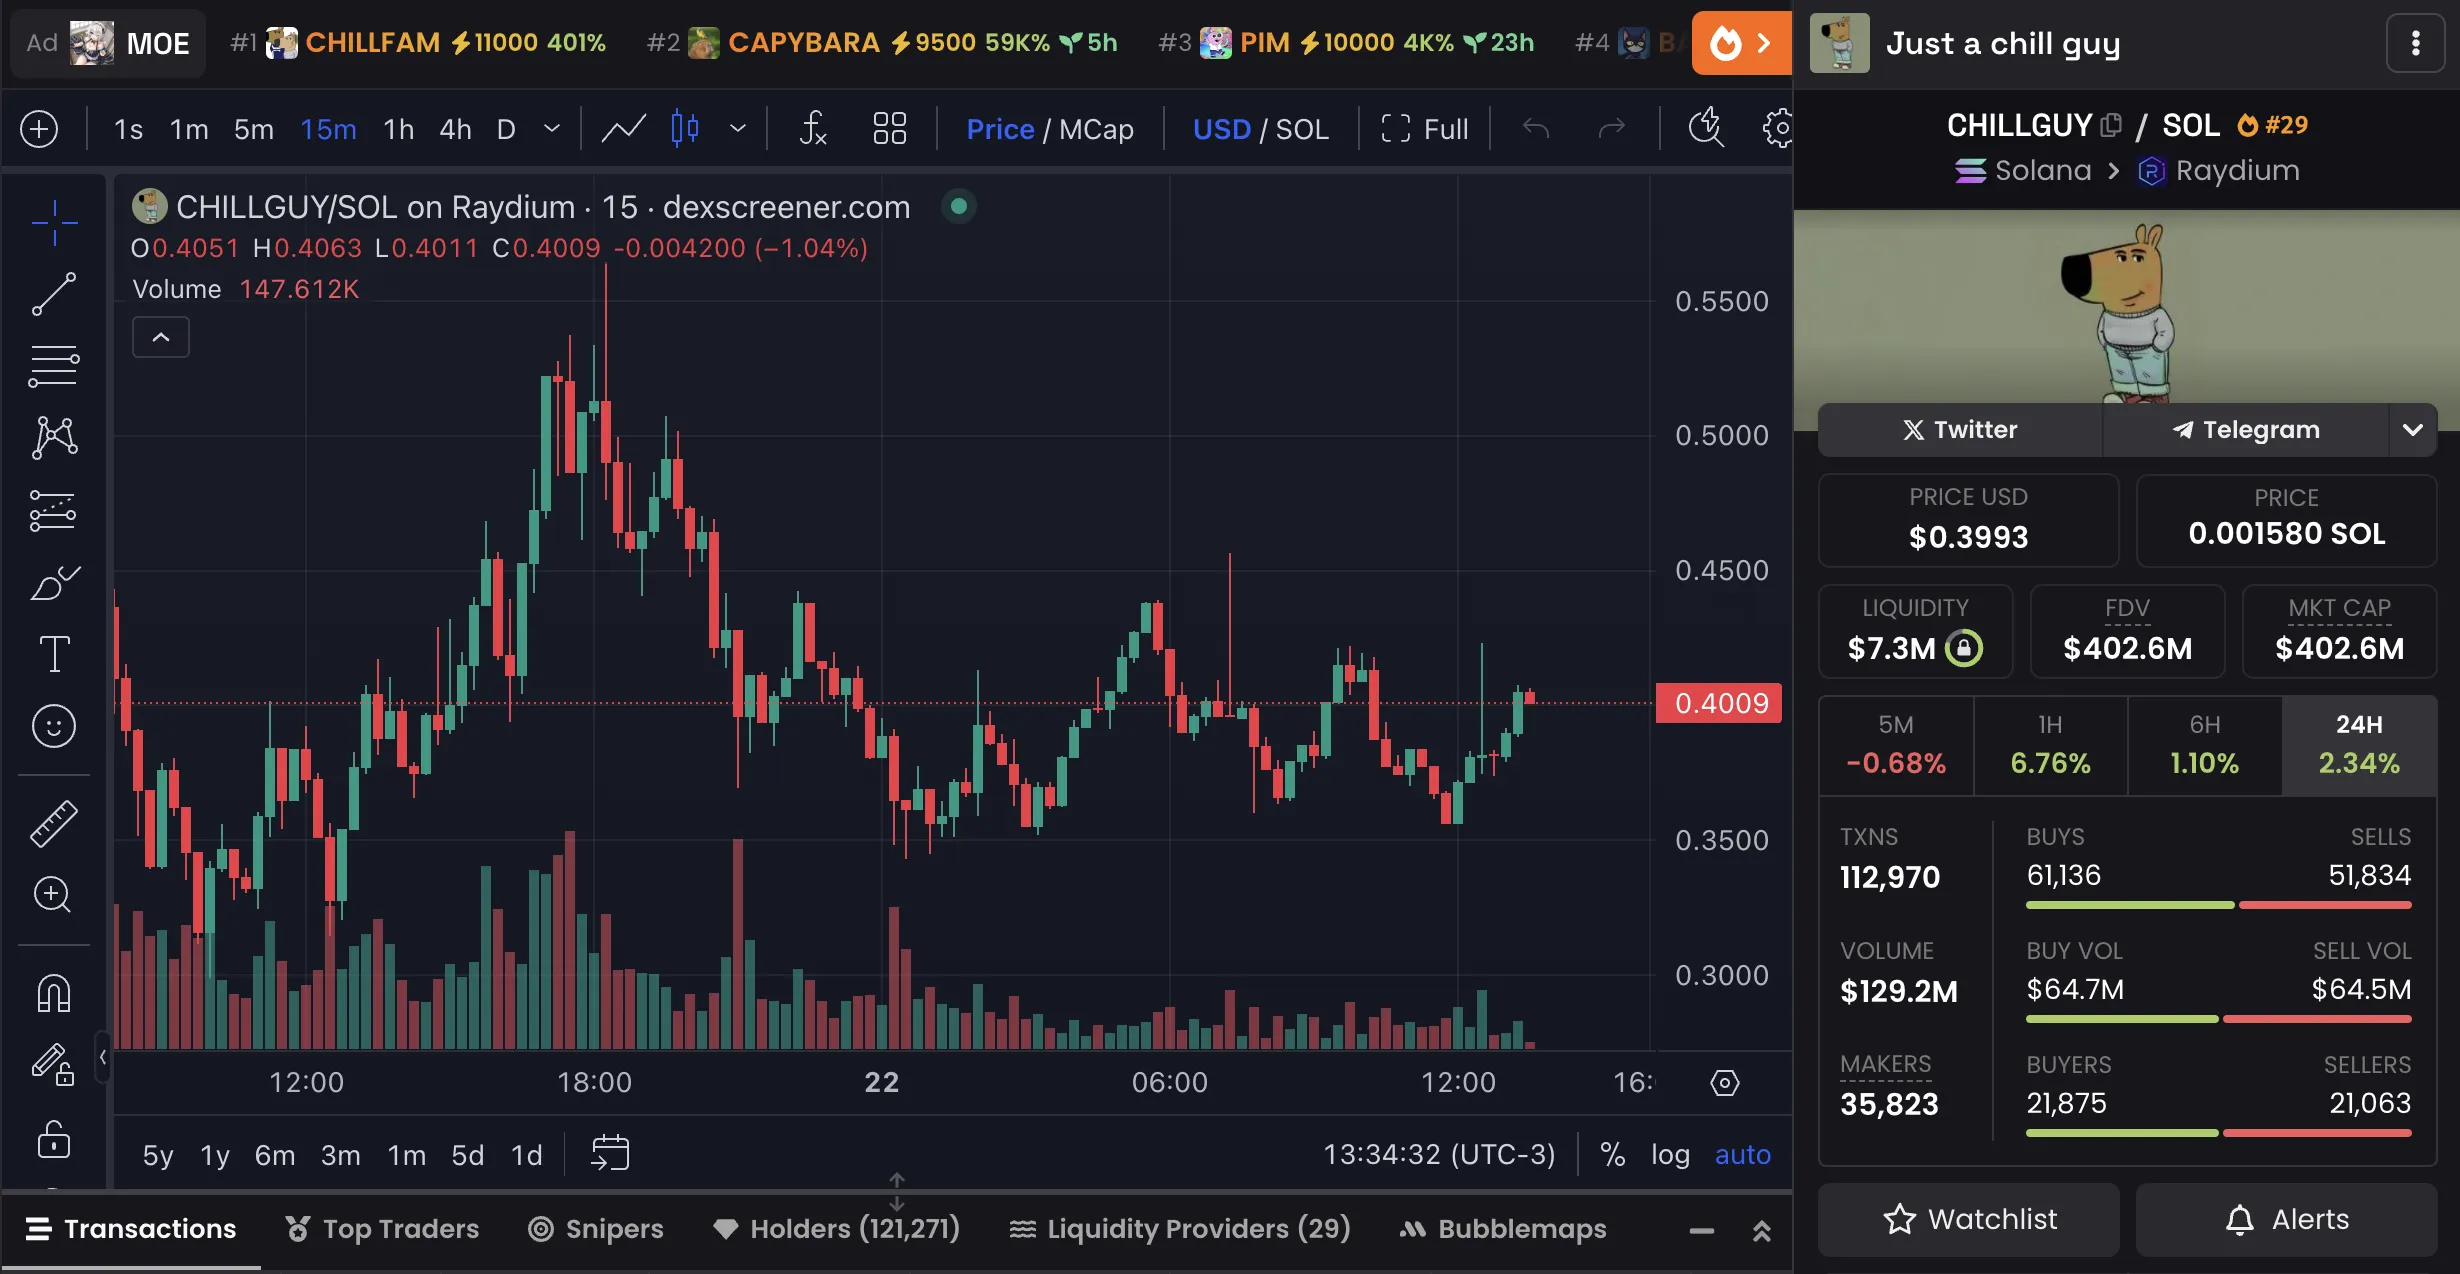Click the MOE ad token

[x=108, y=43]
